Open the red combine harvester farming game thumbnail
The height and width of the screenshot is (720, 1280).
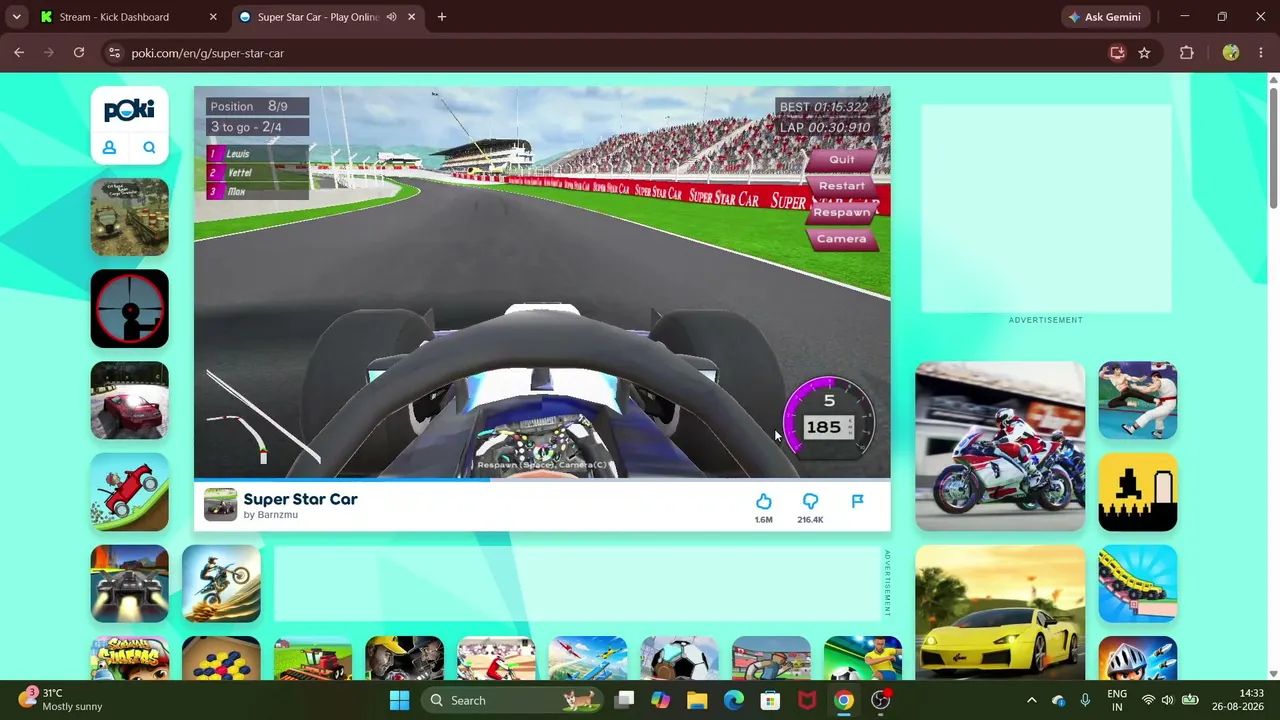[x=313, y=658]
